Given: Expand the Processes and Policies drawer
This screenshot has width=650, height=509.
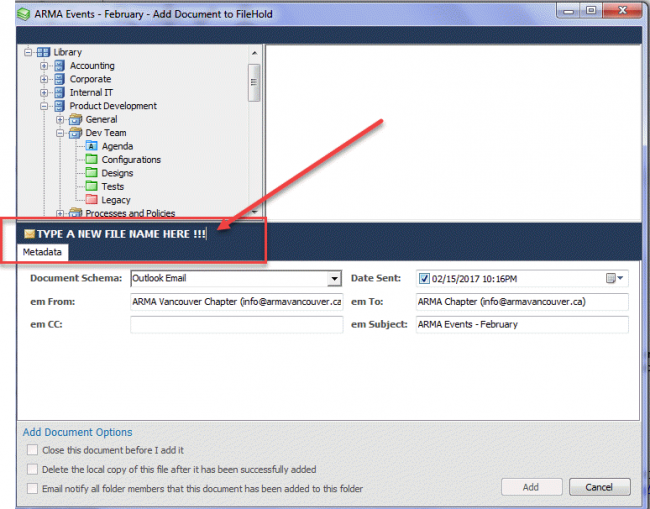Looking at the screenshot, I should [60, 213].
